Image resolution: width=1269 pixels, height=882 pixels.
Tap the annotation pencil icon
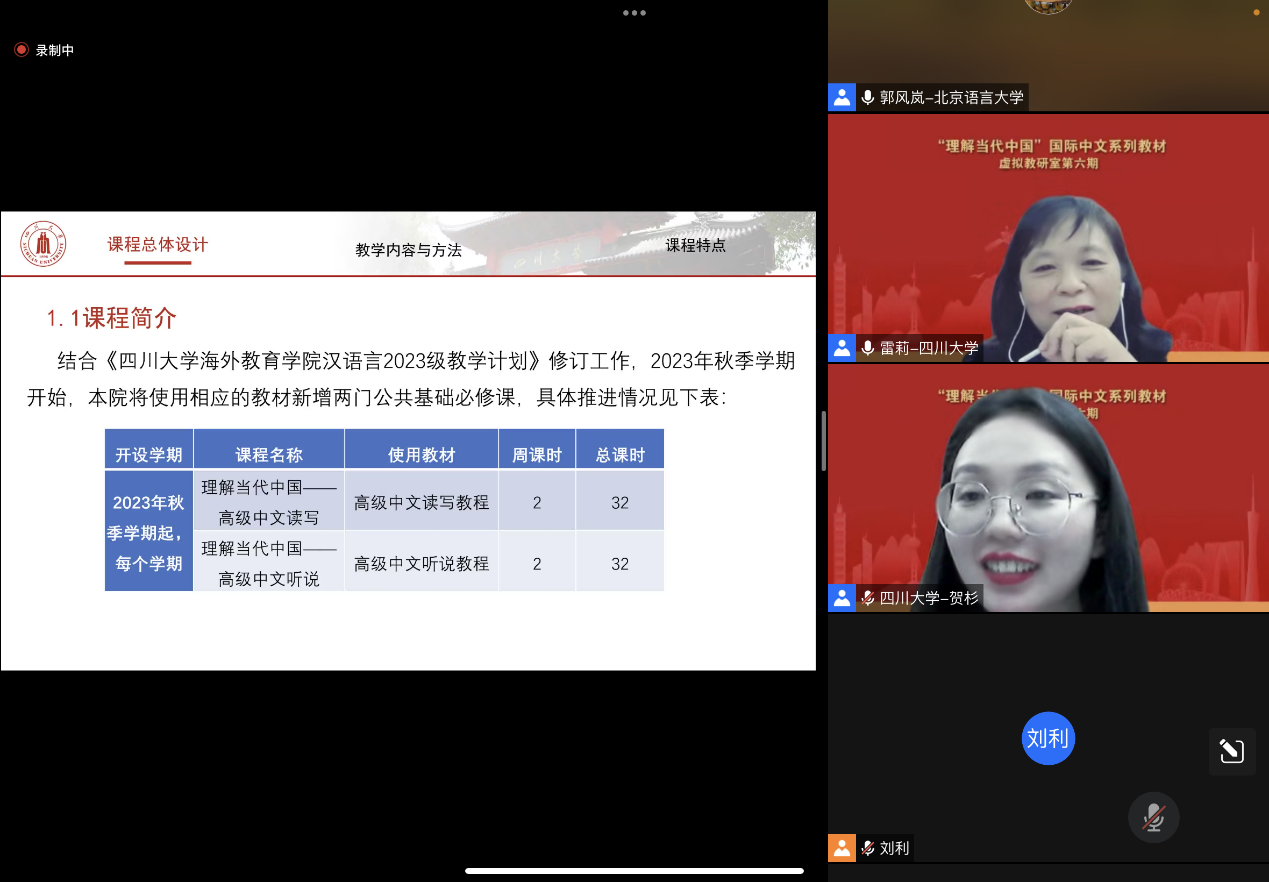pos(1231,751)
